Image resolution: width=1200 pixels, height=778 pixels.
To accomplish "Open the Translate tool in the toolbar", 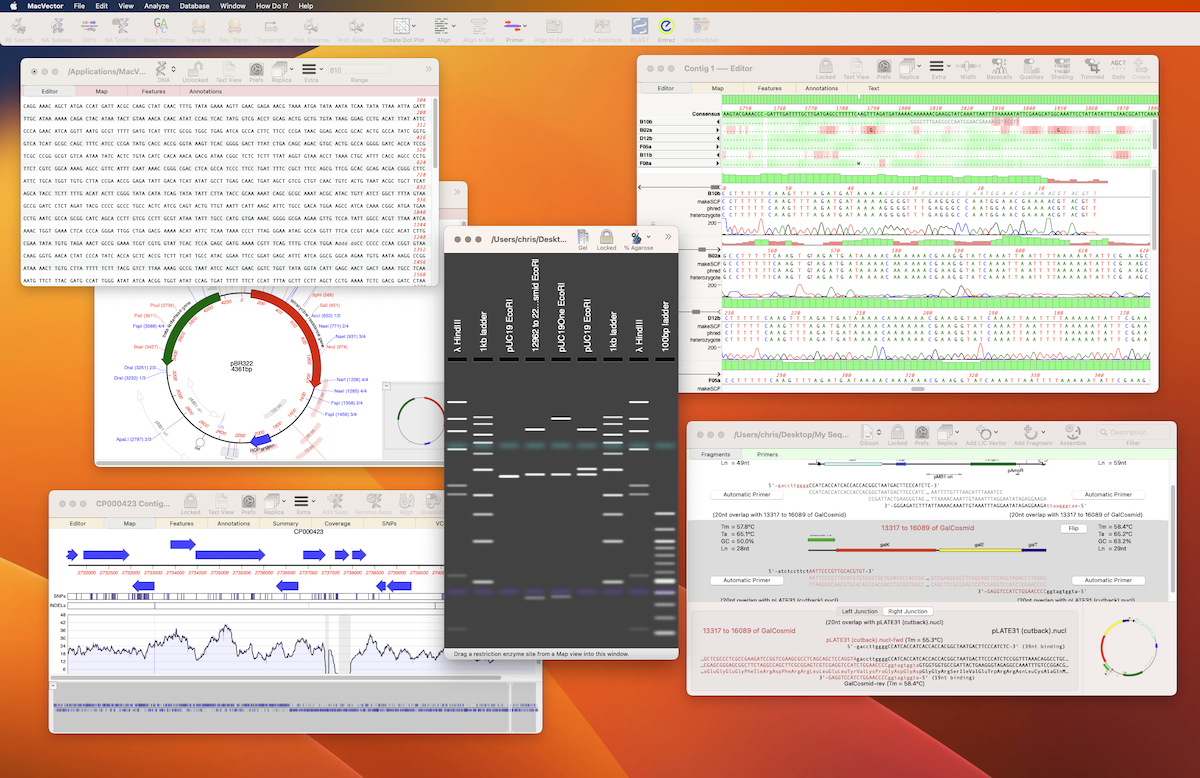I will coord(198,28).
